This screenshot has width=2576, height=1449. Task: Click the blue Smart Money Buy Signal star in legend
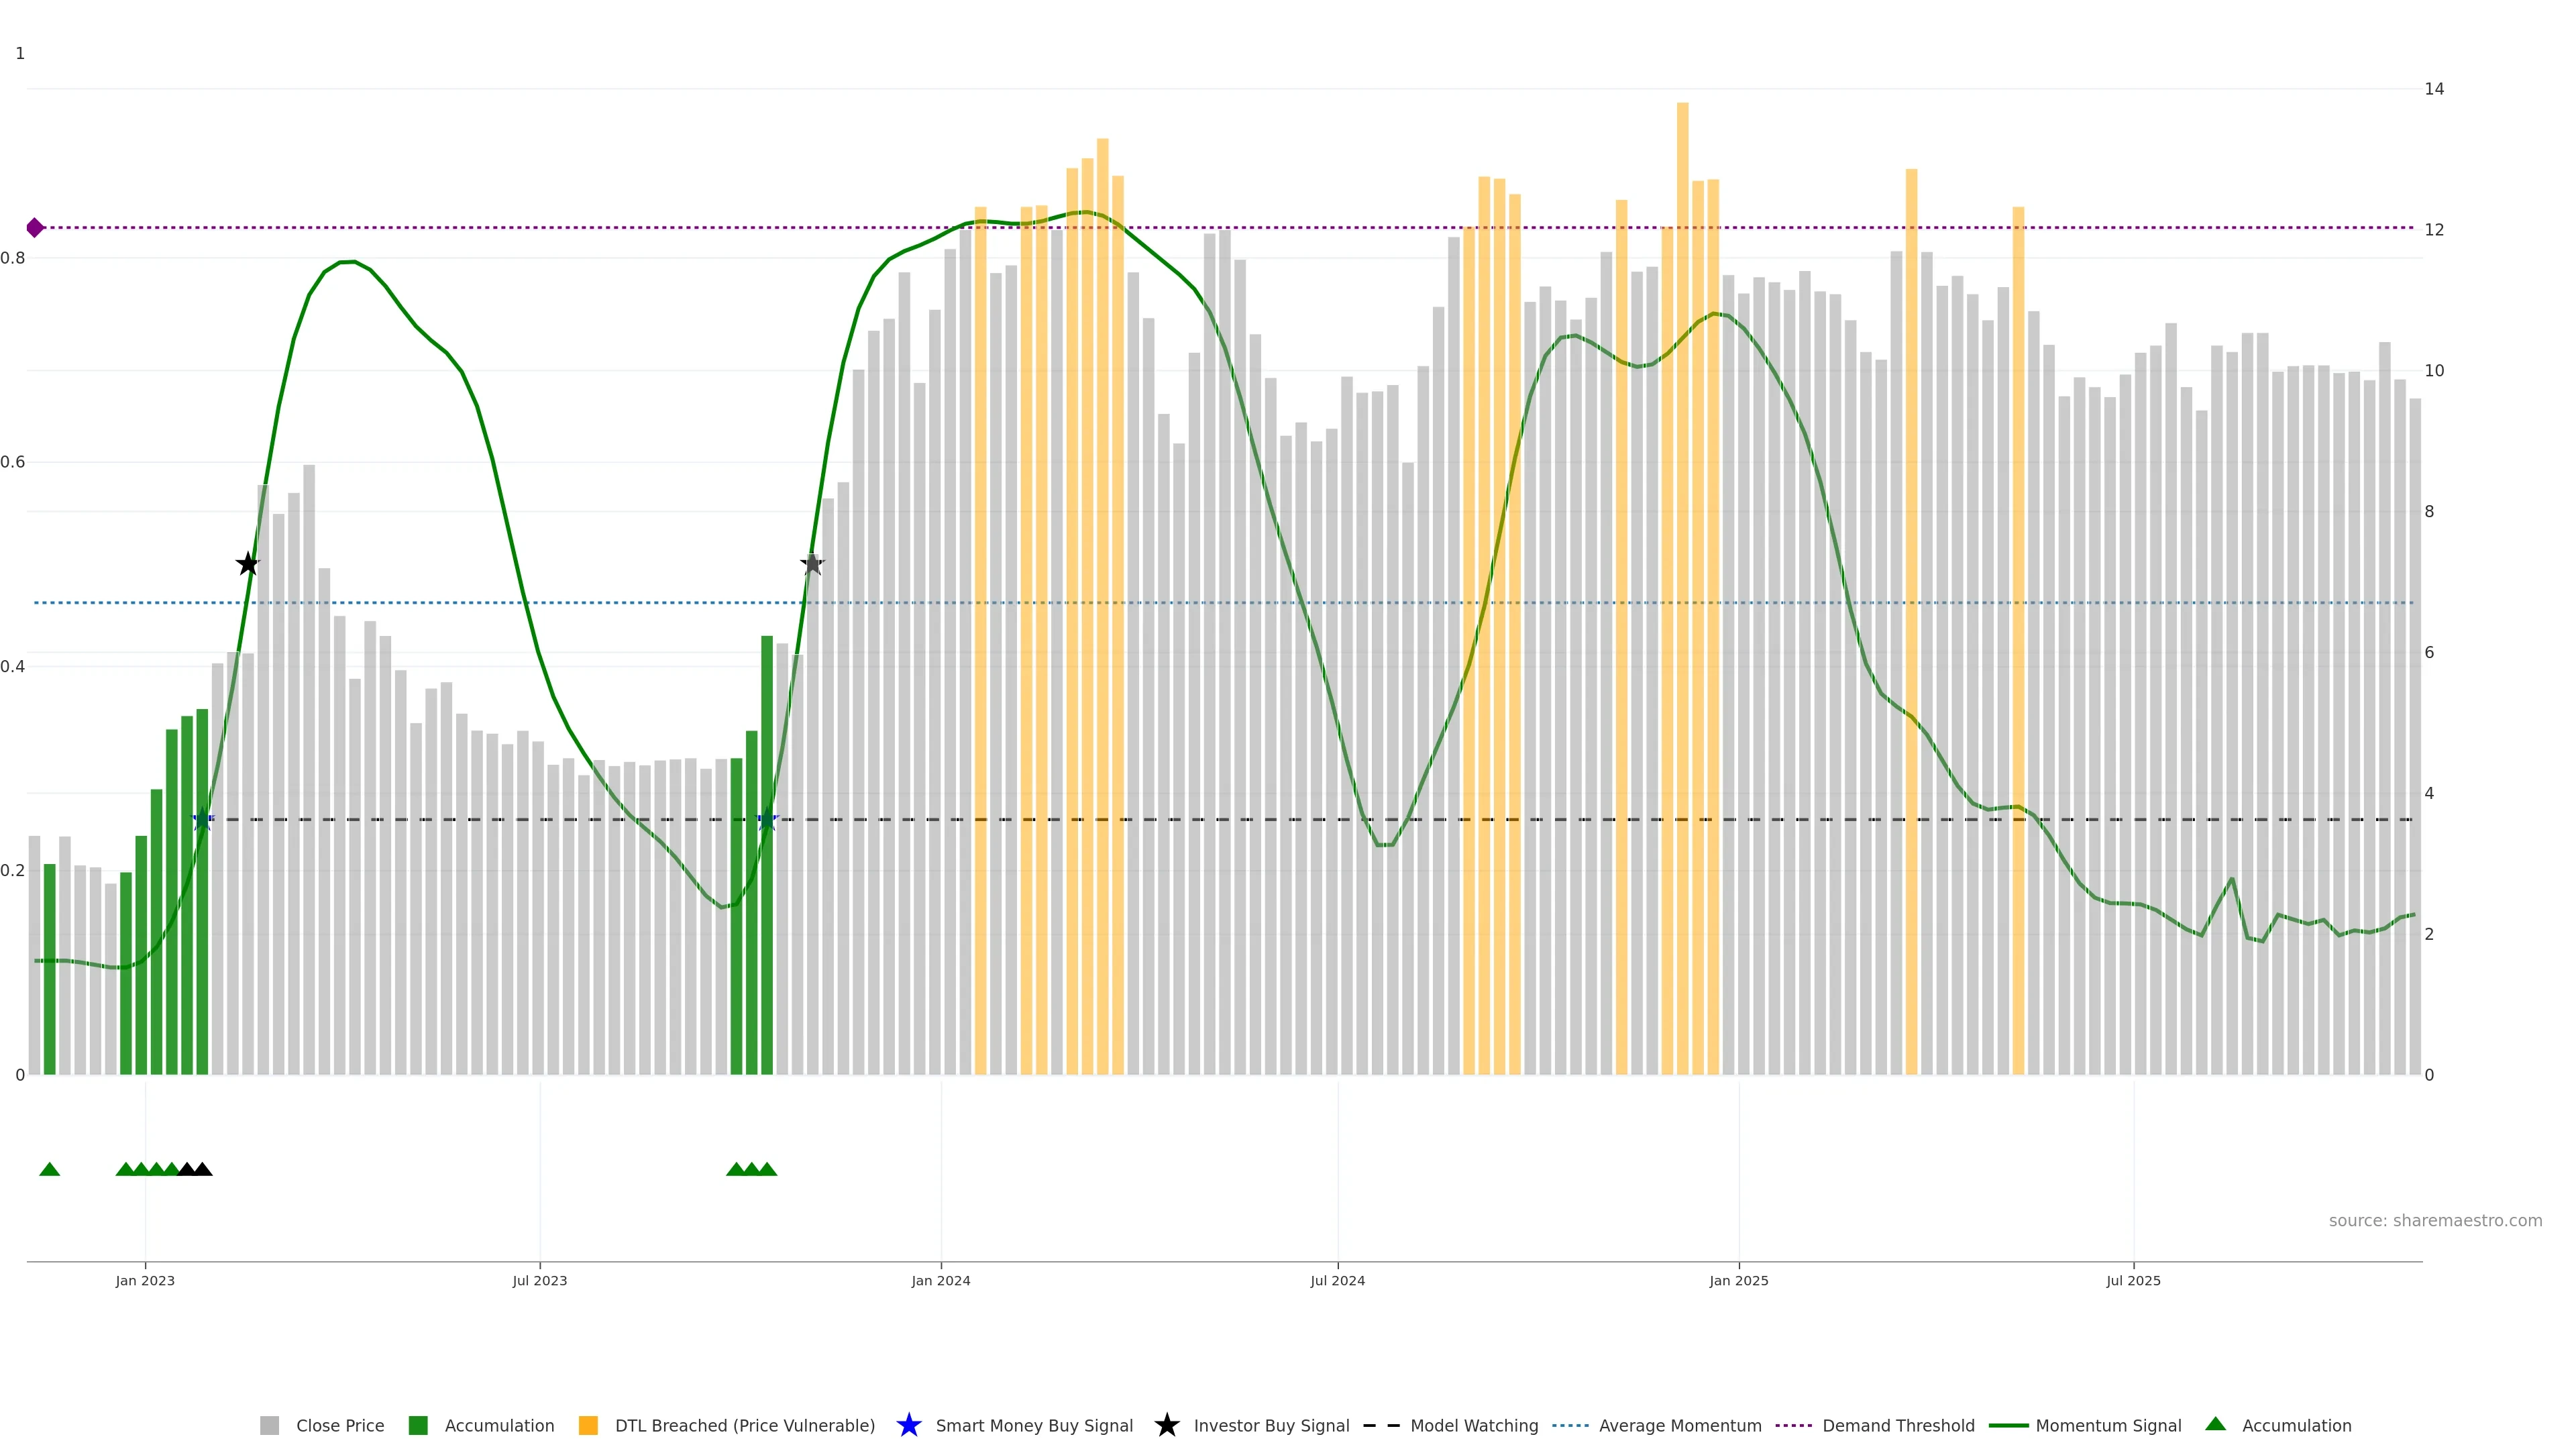click(x=909, y=1425)
